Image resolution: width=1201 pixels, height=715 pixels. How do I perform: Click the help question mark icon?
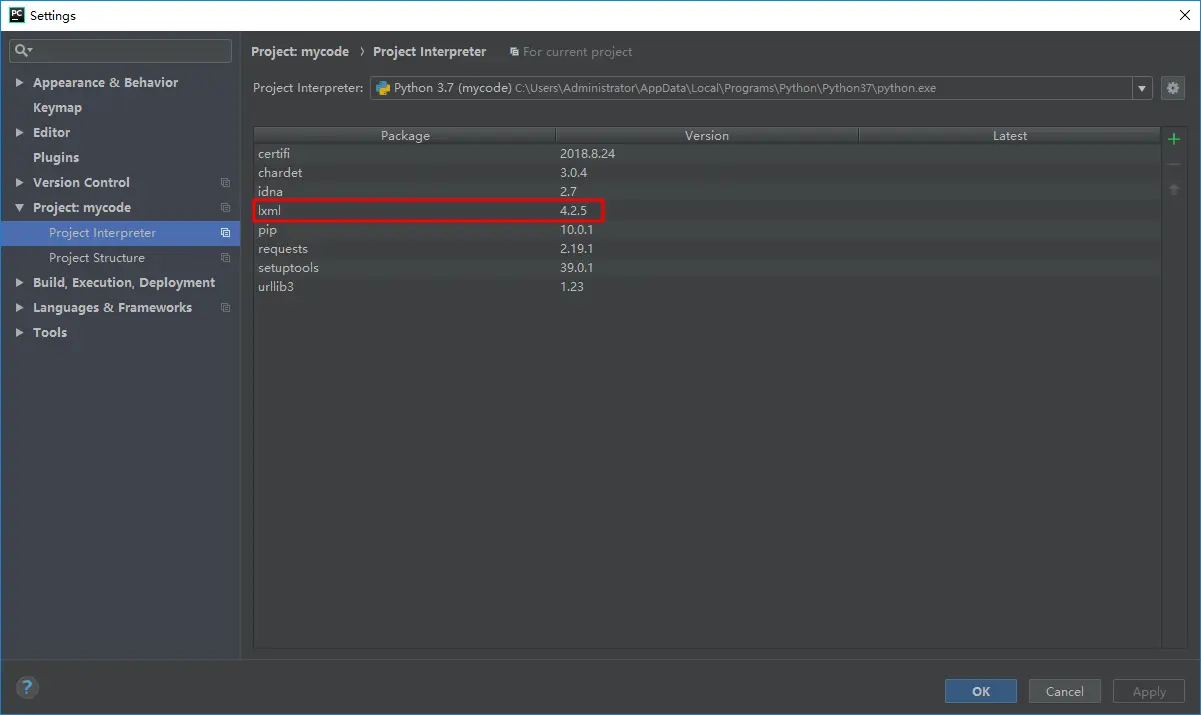(x=27, y=687)
